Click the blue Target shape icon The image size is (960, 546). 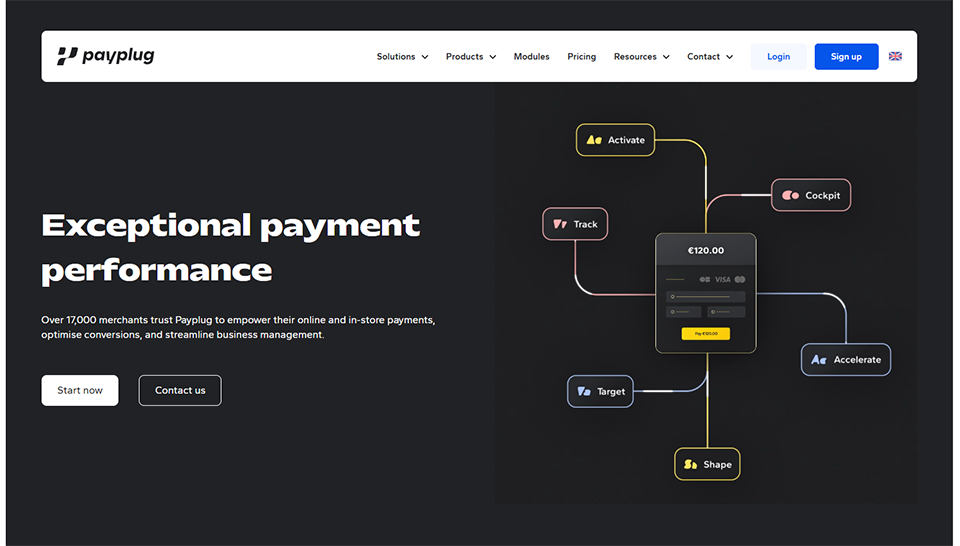[x=583, y=391]
